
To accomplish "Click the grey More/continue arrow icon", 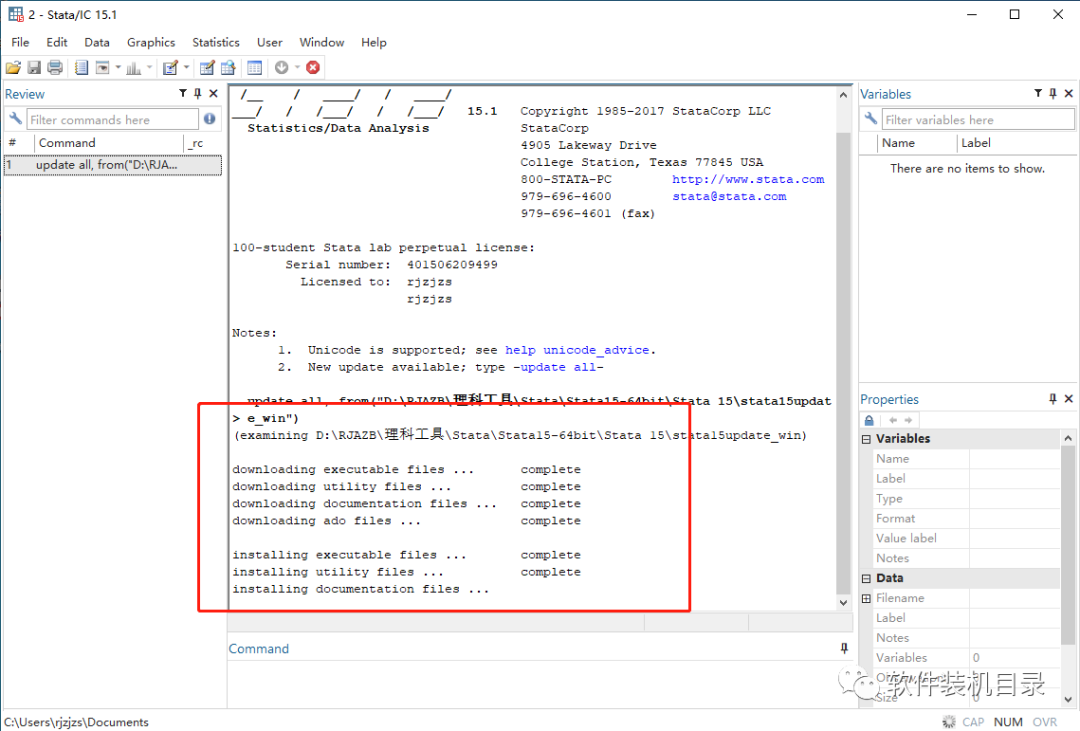I will pyautogui.click(x=282, y=68).
